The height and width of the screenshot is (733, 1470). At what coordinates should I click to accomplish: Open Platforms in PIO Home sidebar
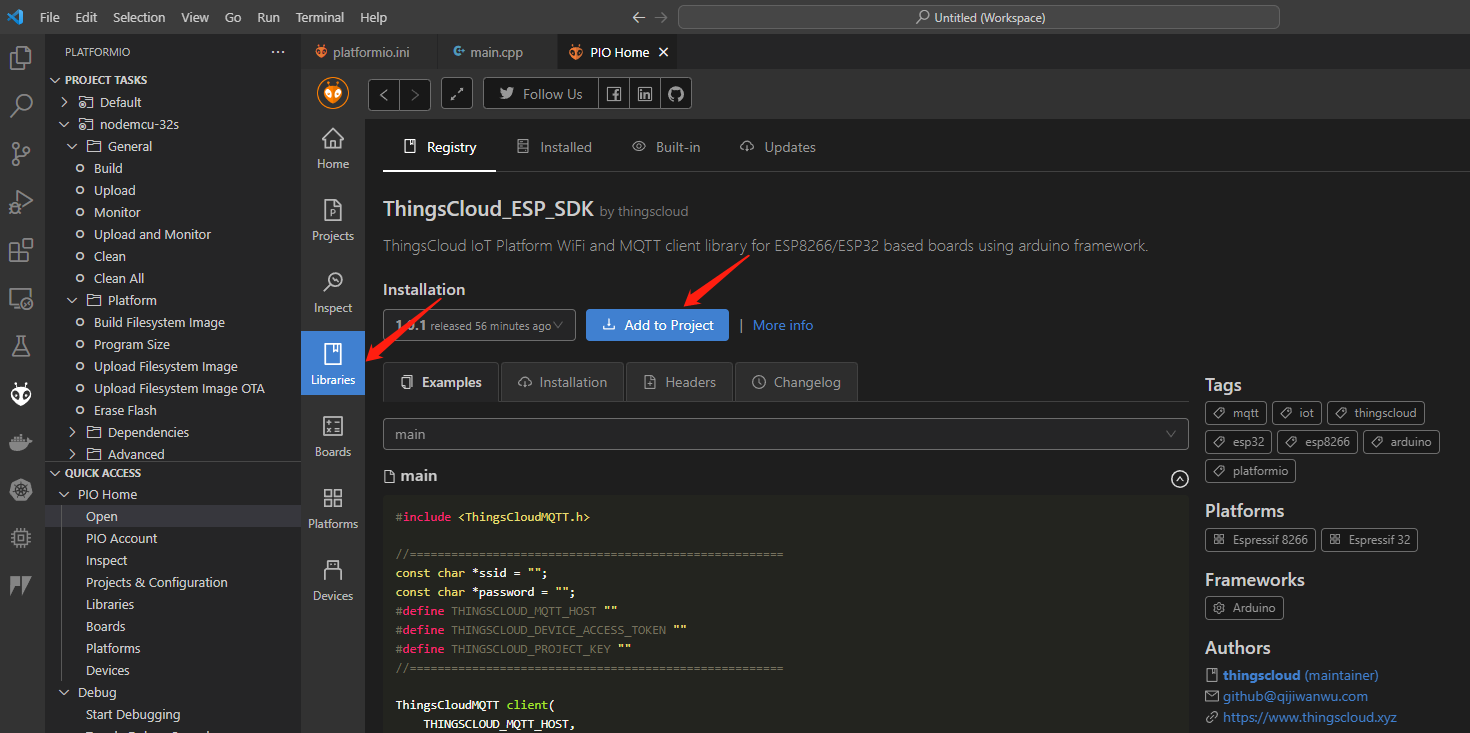tap(333, 508)
